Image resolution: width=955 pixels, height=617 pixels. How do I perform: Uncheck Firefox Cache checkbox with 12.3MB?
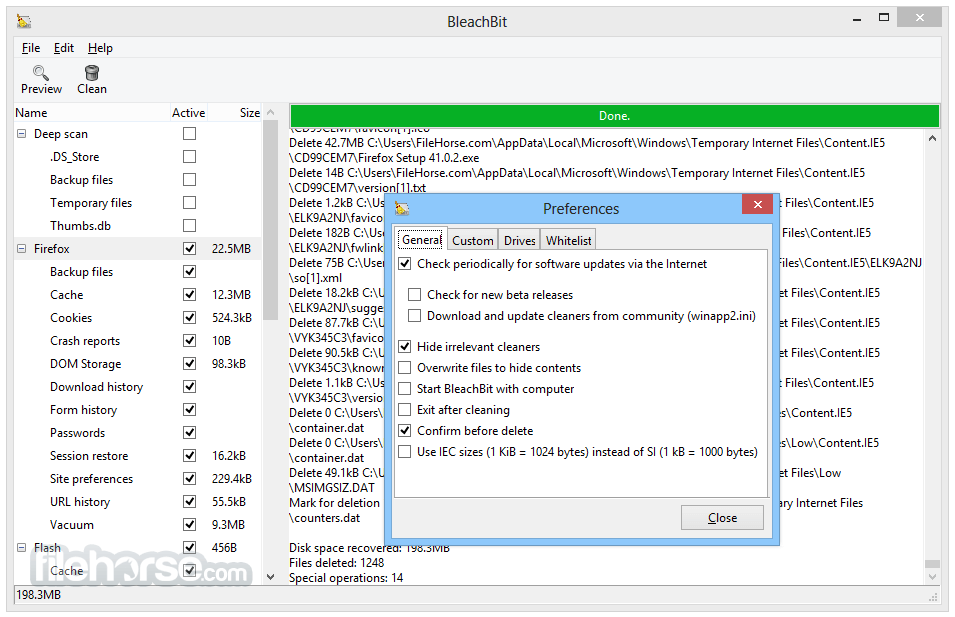pyautogui.click(x=189, y=295)
